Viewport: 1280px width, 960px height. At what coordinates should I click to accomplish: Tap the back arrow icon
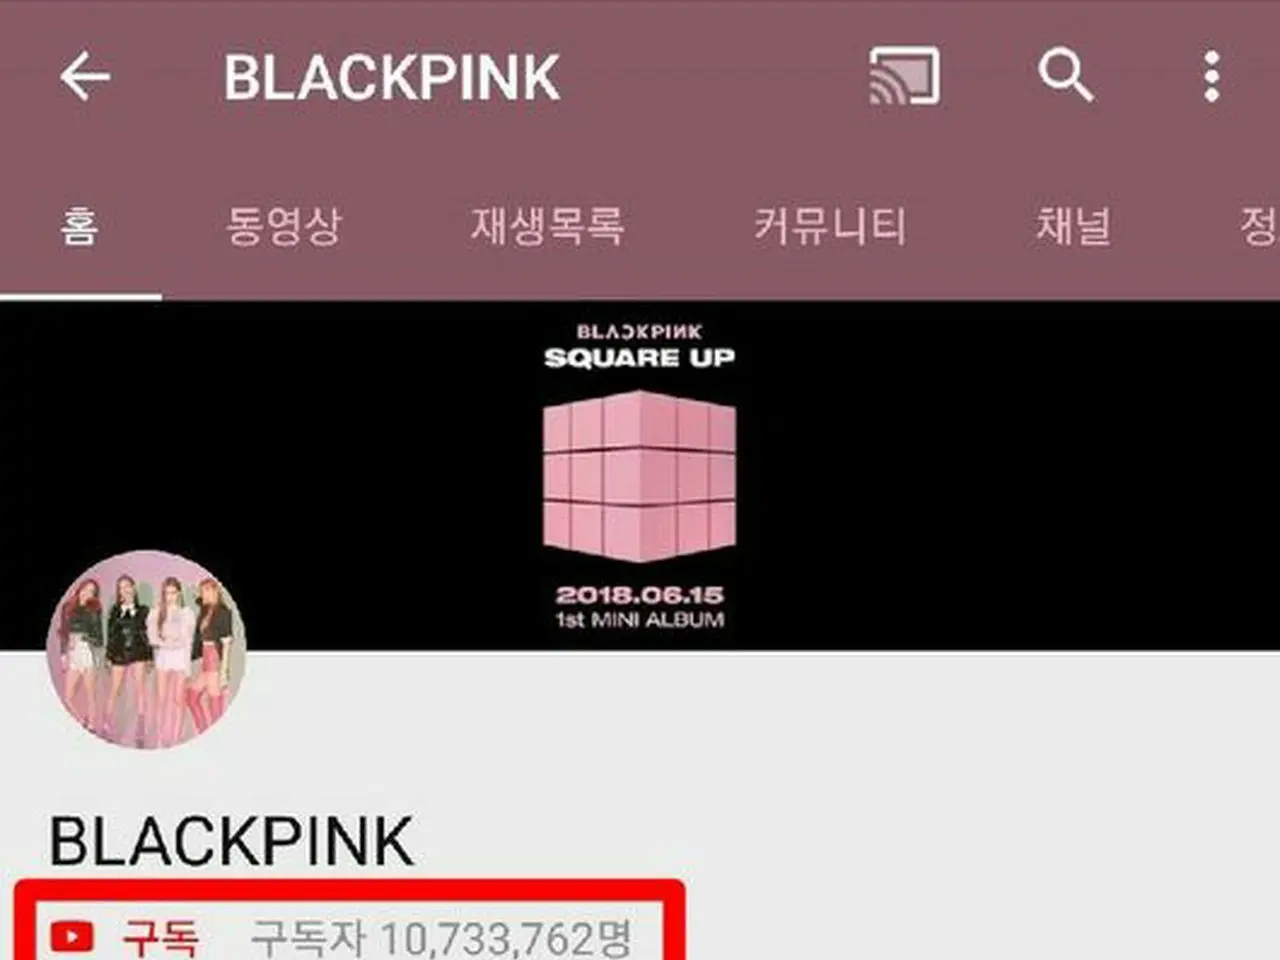[x=85, y=77]
